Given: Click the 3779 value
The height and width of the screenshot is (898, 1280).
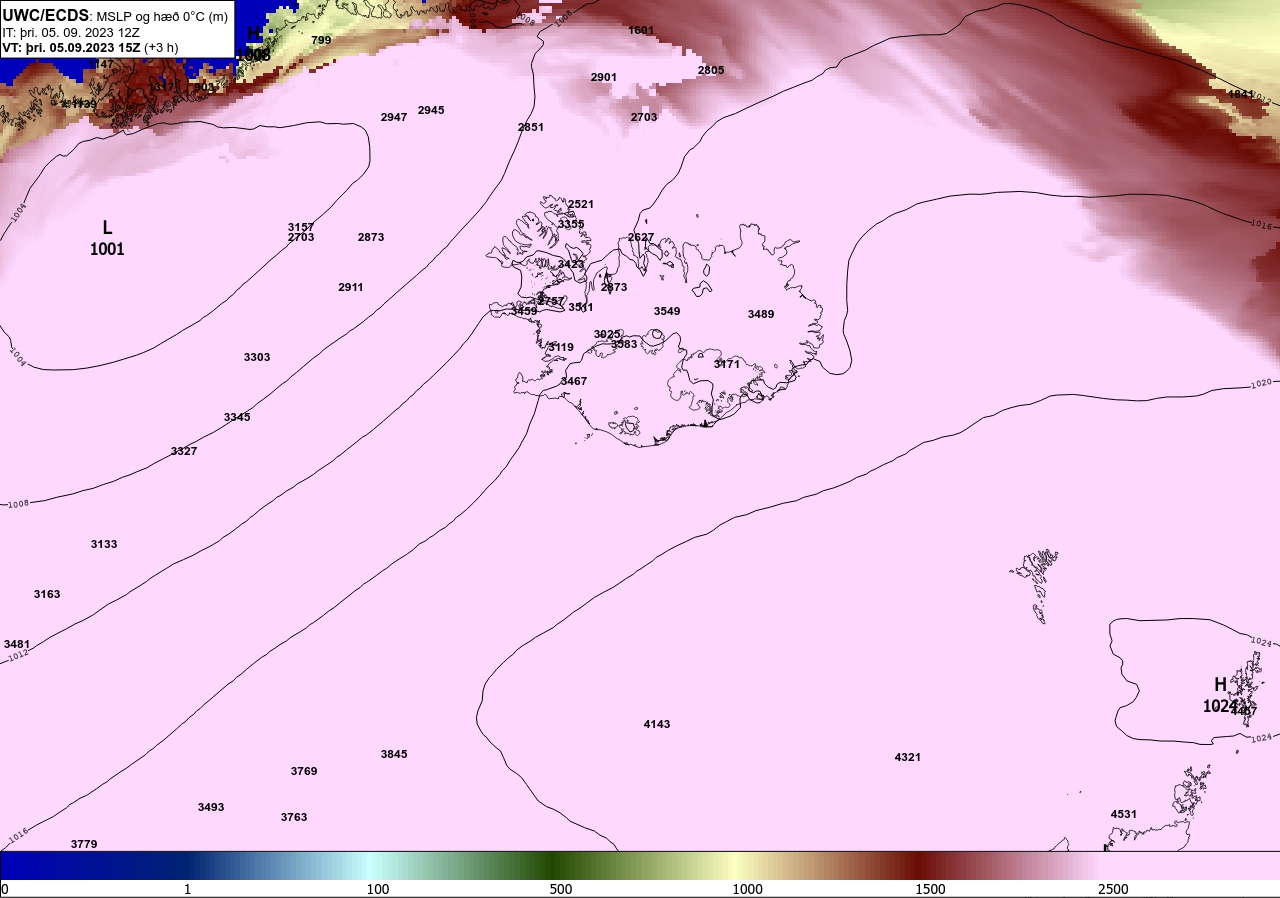Looking at the screenshot, I should 84,844.
